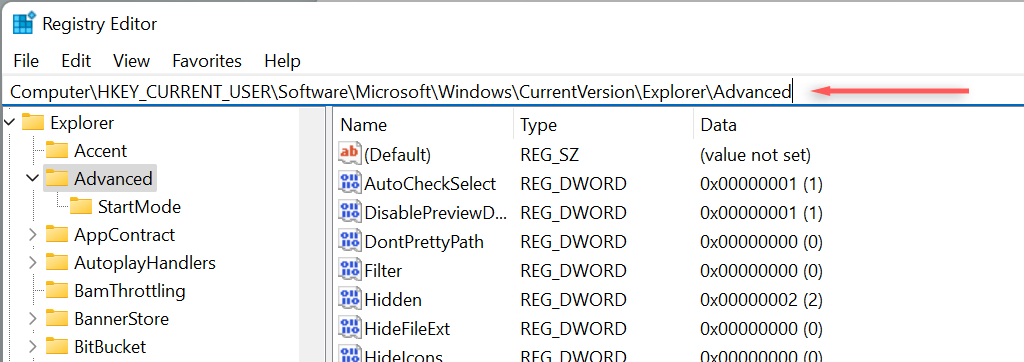The height and width of the screenshot is (362, 1024).
Task: Click the (Default) string value icon
Action: 349,154
